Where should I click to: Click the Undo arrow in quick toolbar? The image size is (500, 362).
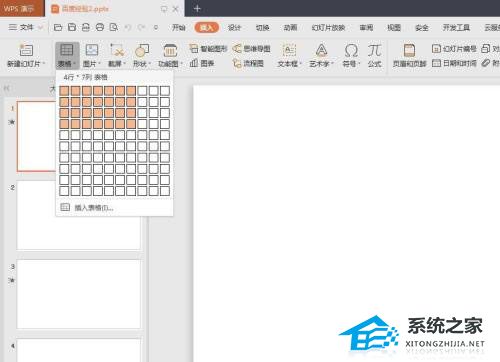tap(128, 27)
